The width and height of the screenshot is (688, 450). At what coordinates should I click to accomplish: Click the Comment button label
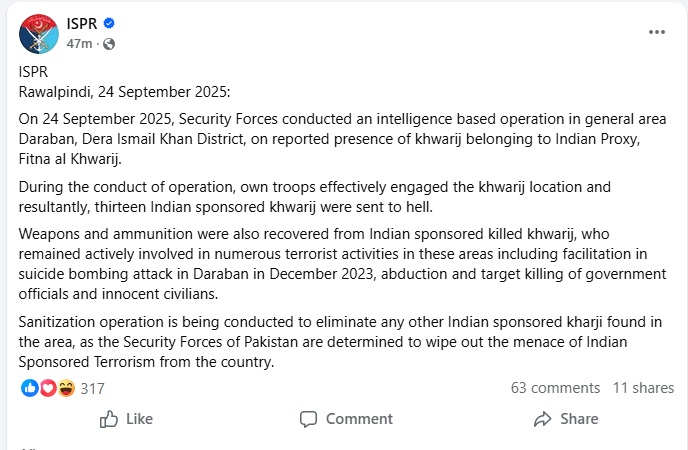(x=359, y=419)
